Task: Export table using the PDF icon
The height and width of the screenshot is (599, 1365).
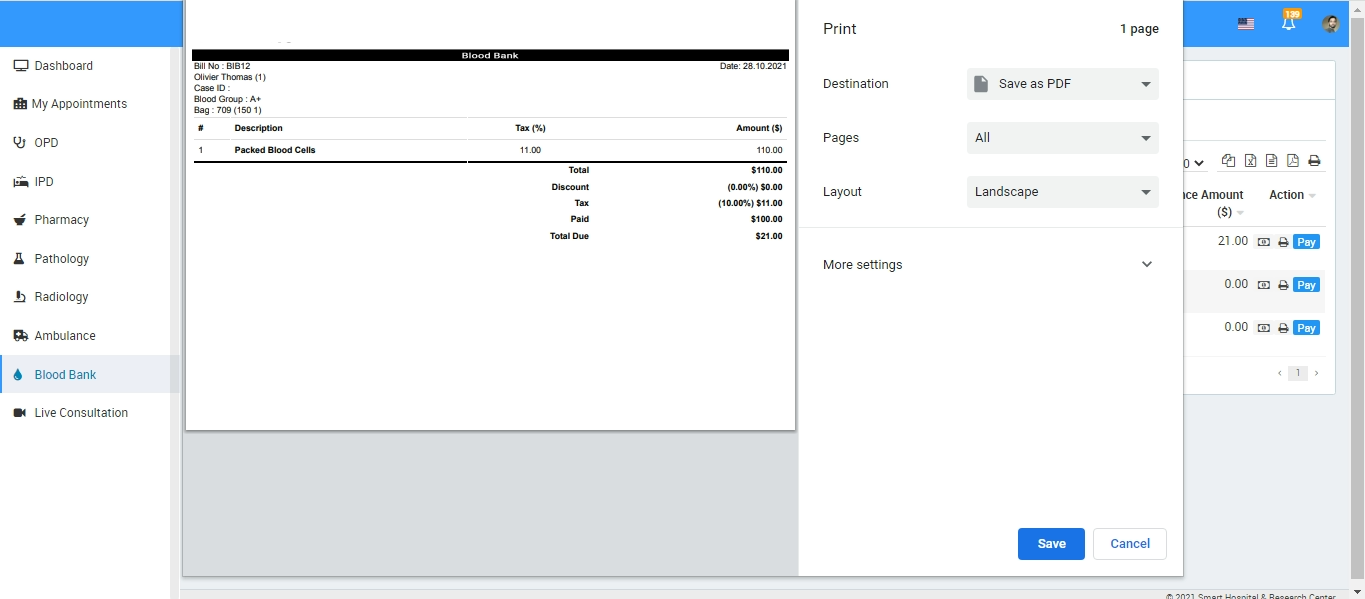Action: (1292, 161)
